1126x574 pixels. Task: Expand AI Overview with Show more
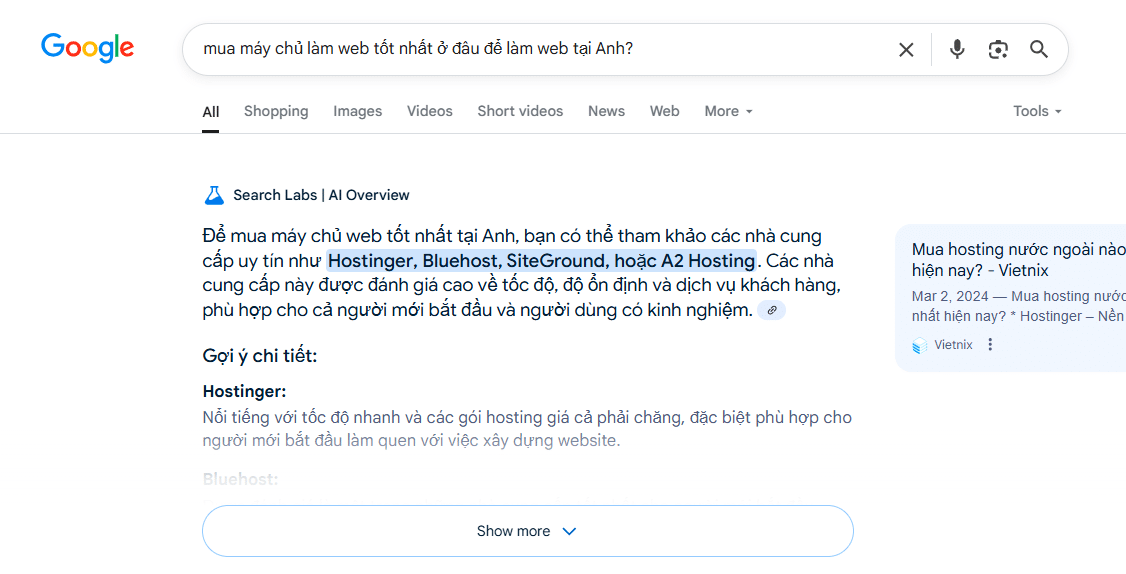click(x=527, y=531)
